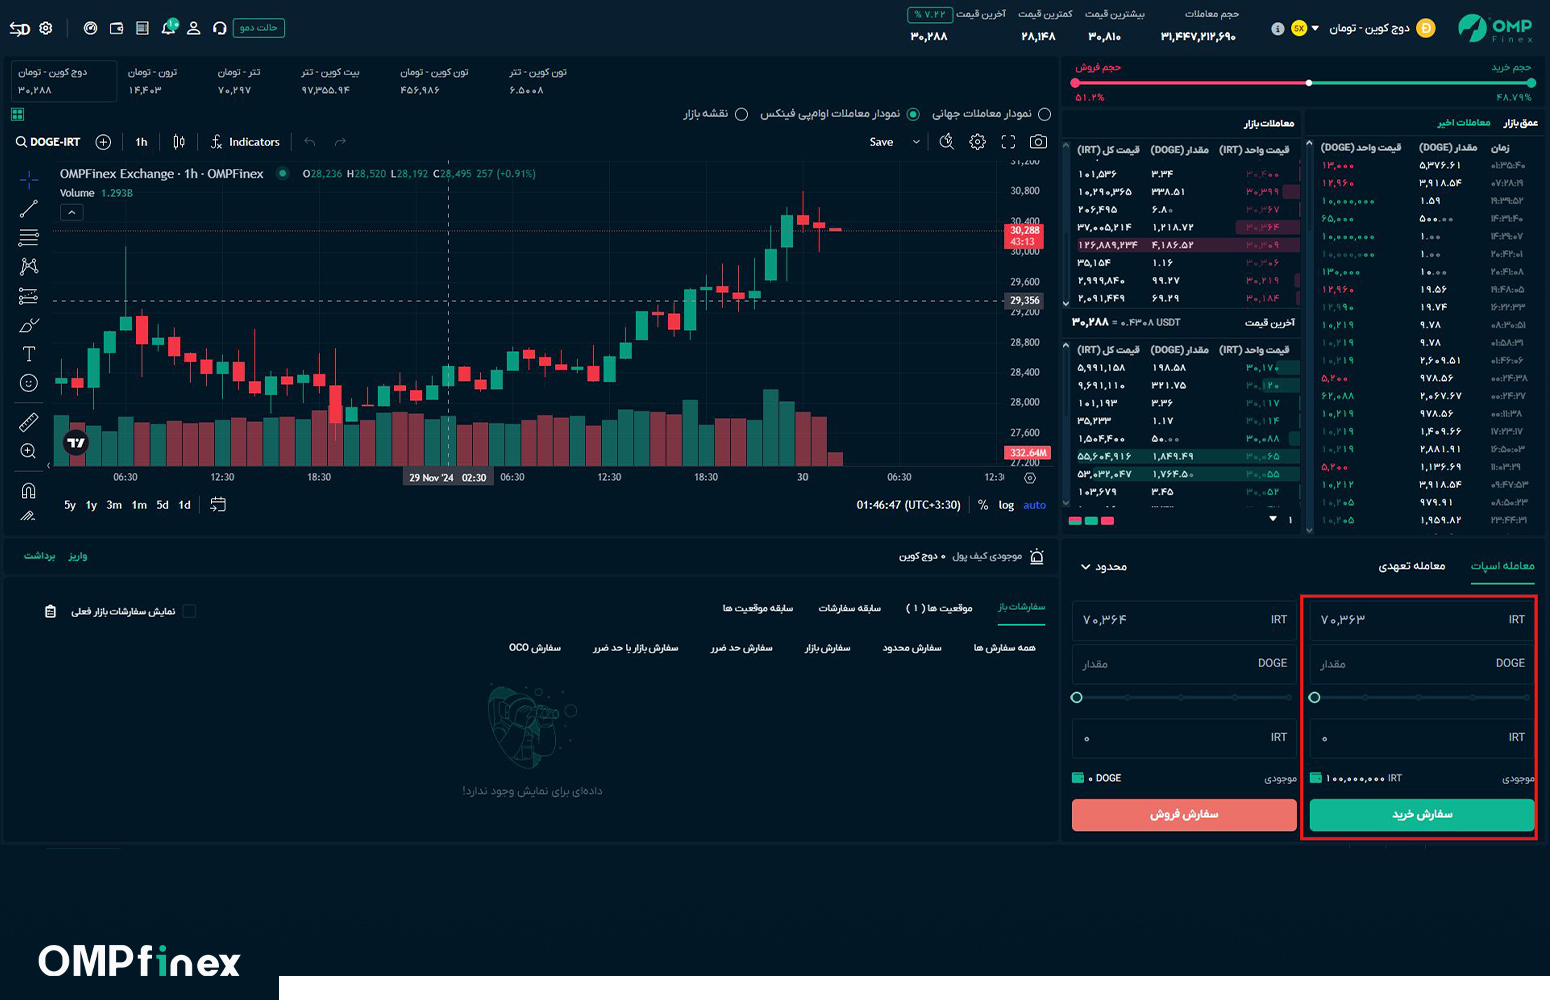The width and height of the screenshot is (1550, 1000).
Task: Click the chart undo arrow
Action: [310, 142]
